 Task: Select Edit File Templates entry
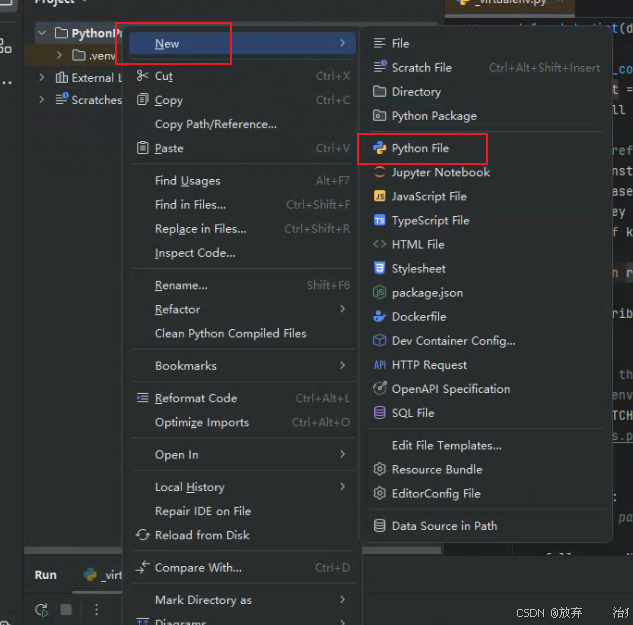point(486,445)
